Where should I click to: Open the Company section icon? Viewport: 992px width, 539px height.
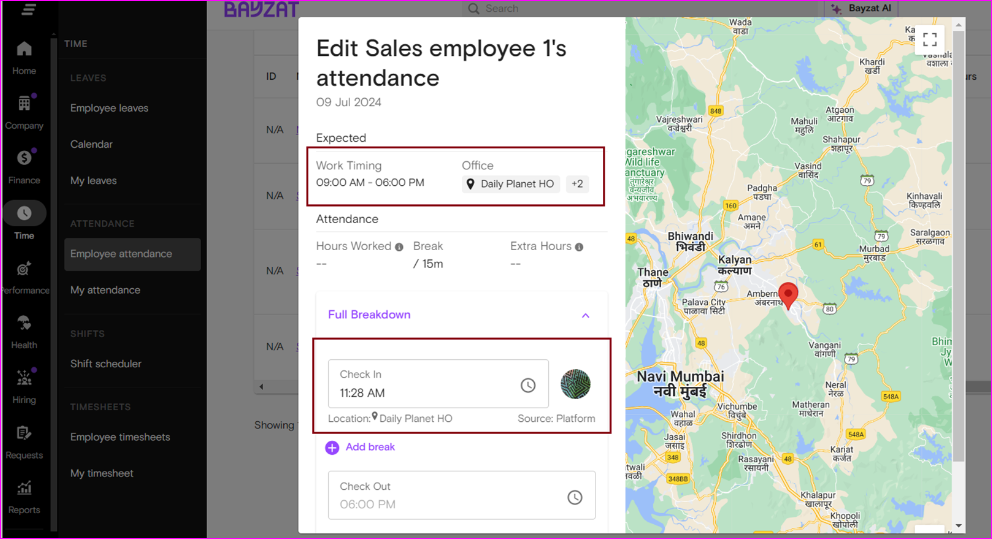coord(24,104)
